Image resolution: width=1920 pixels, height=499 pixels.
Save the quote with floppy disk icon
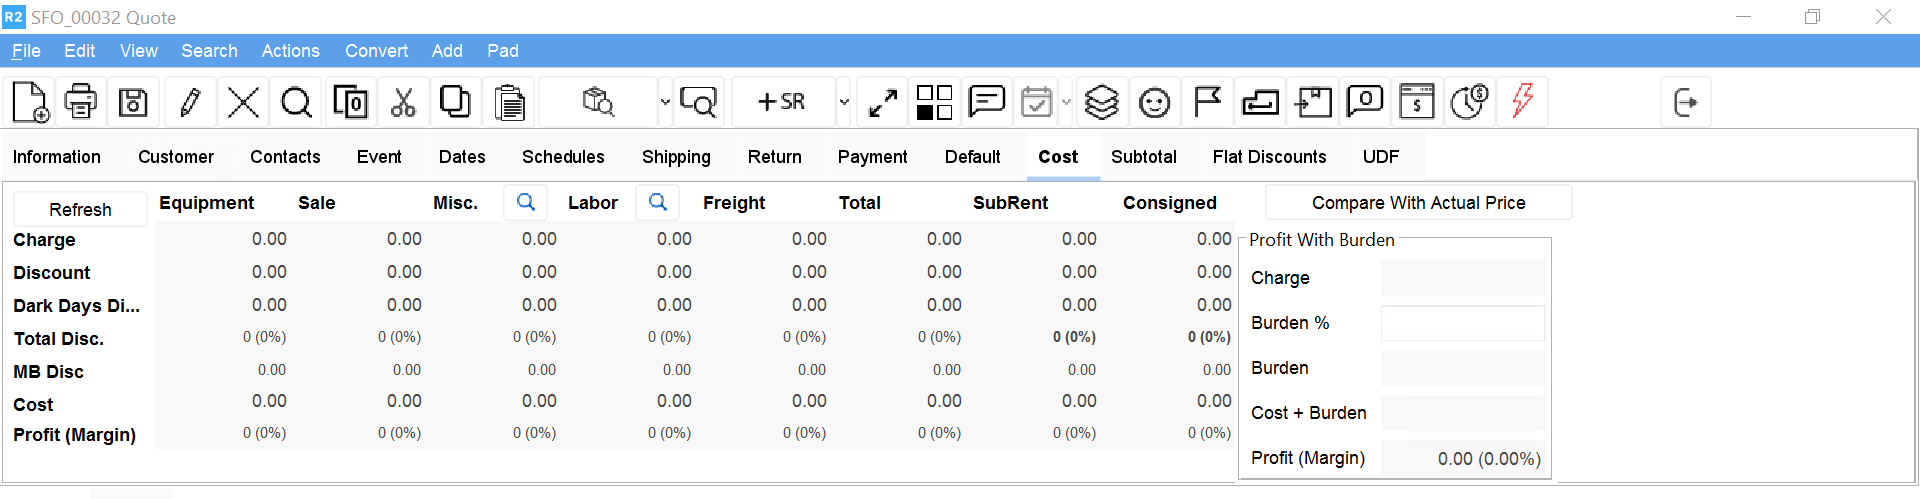click(x=133, y=102)
